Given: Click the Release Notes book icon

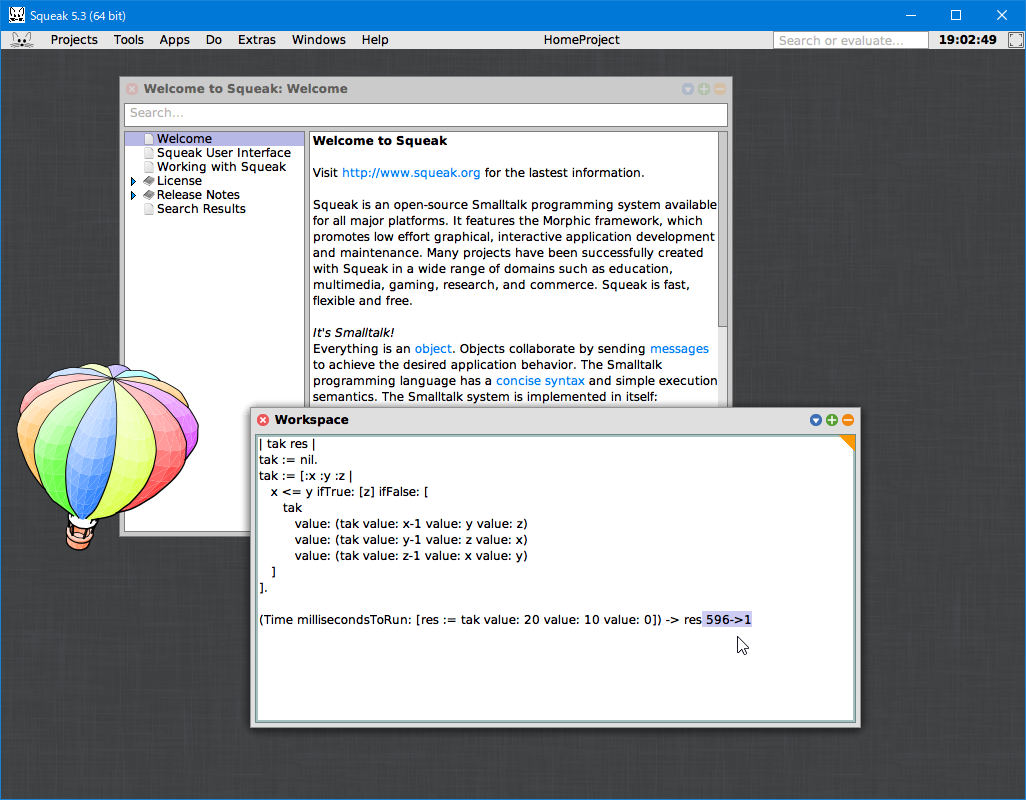Looking at the screenshot, I should 149,195.
